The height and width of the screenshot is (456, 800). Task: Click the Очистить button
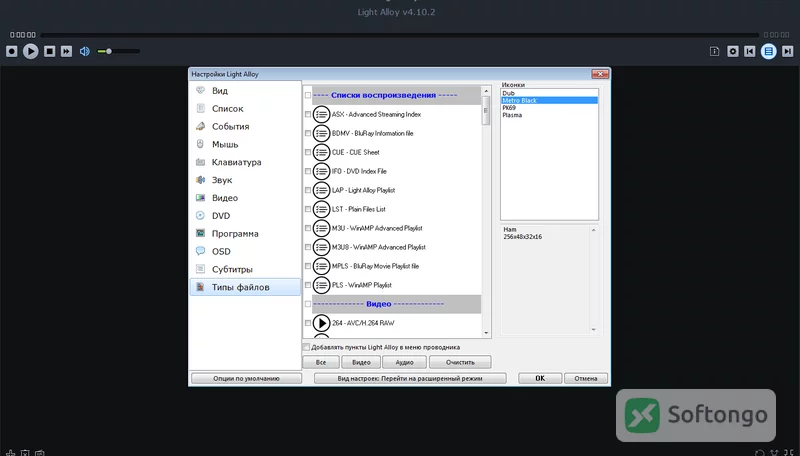click(x=460, y=362)
